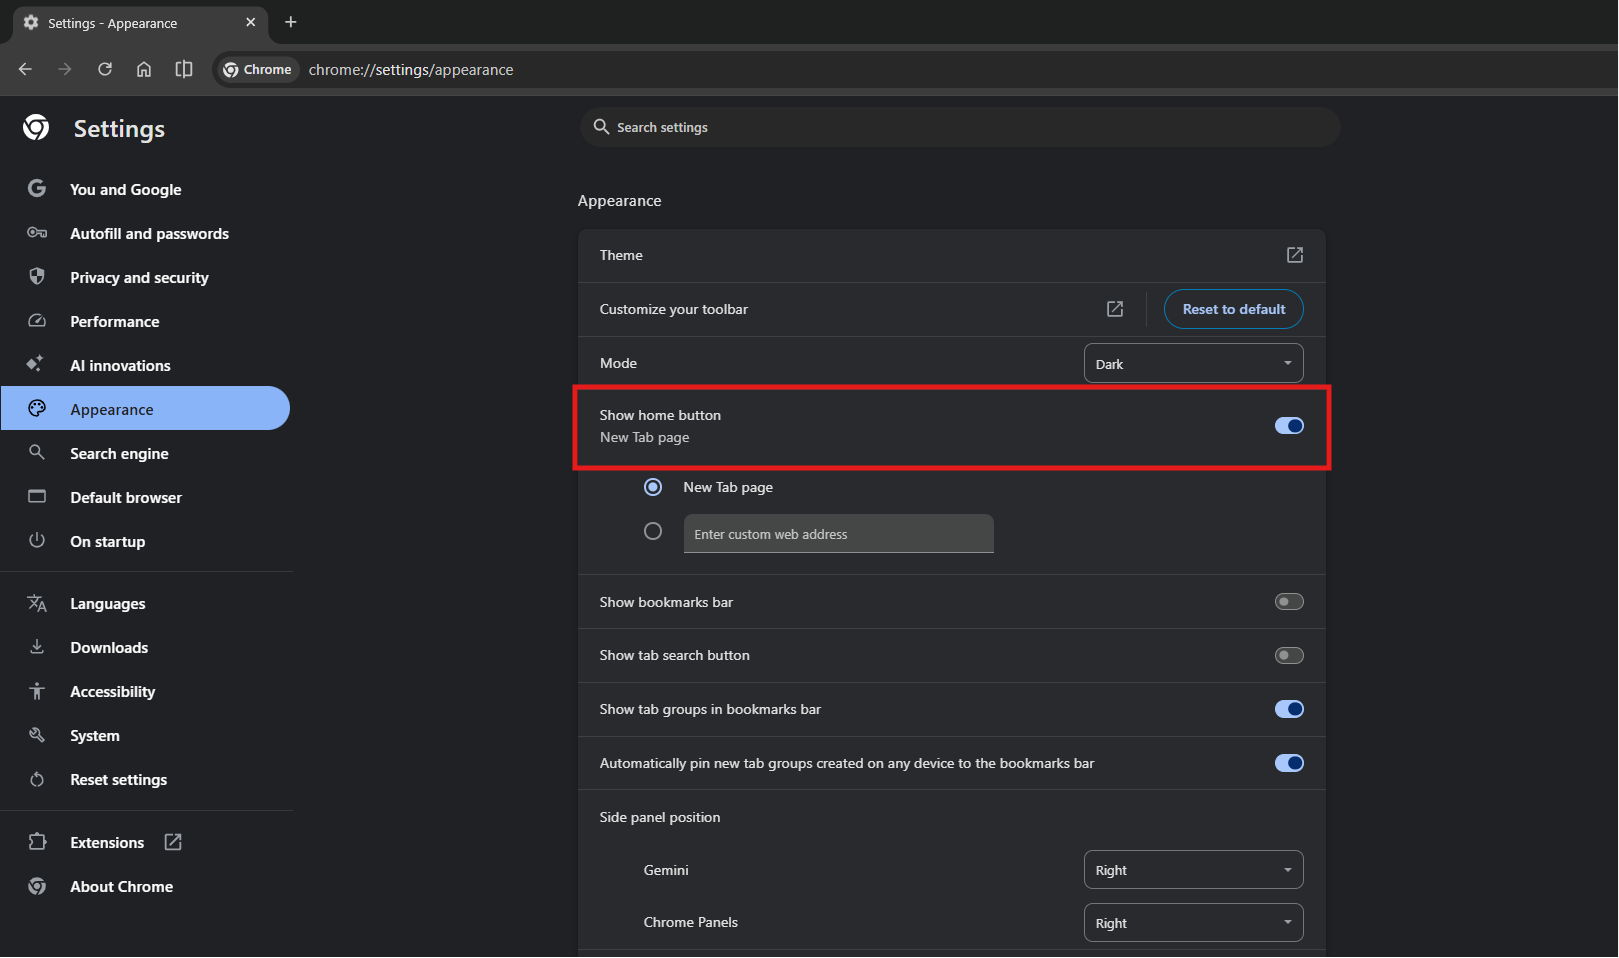1619x958 pixels.
Task: Click the home button in toolbar
Action: coord(144,69)
